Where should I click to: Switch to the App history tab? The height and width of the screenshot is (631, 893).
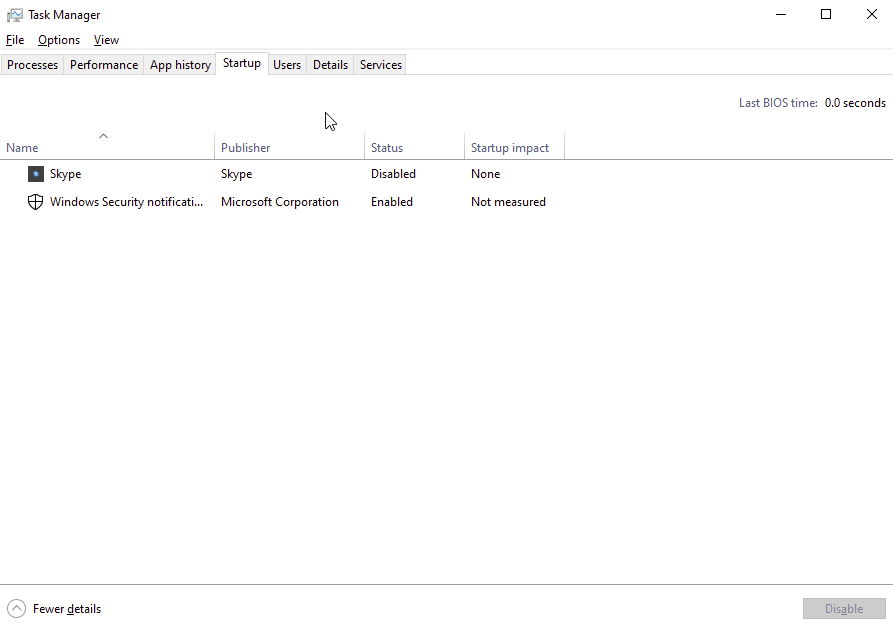click(180, 65)
